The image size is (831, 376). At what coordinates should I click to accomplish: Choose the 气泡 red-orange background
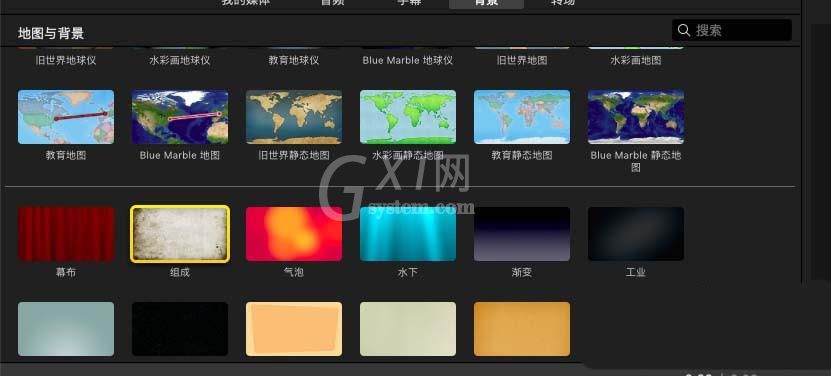pos(294,234)
